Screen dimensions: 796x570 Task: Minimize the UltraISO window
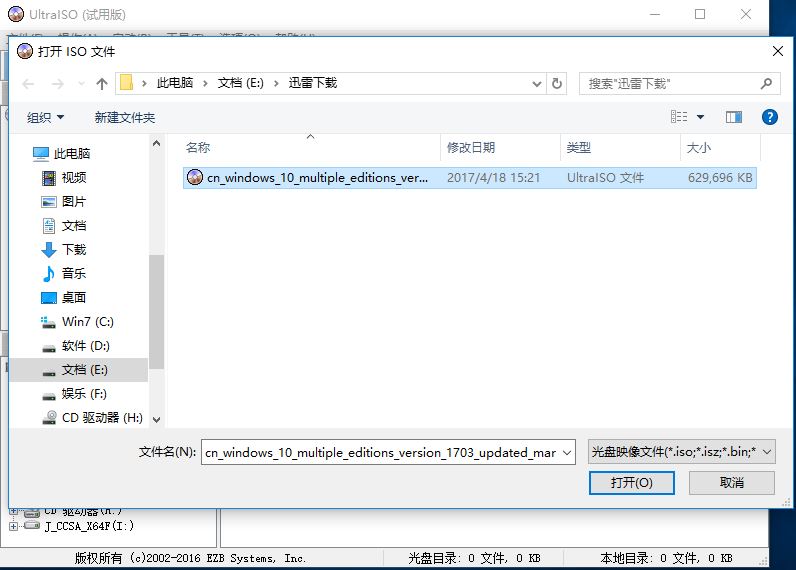tap(655, 14)
